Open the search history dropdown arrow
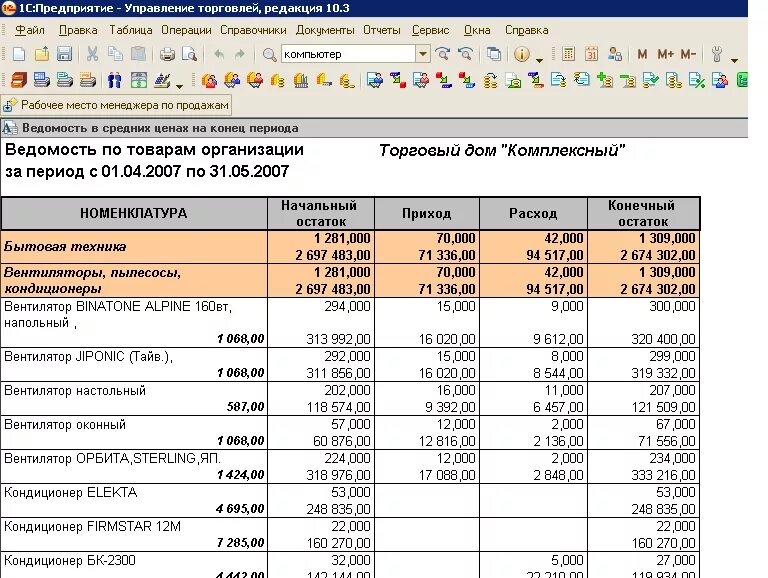 tap(423, 54)
